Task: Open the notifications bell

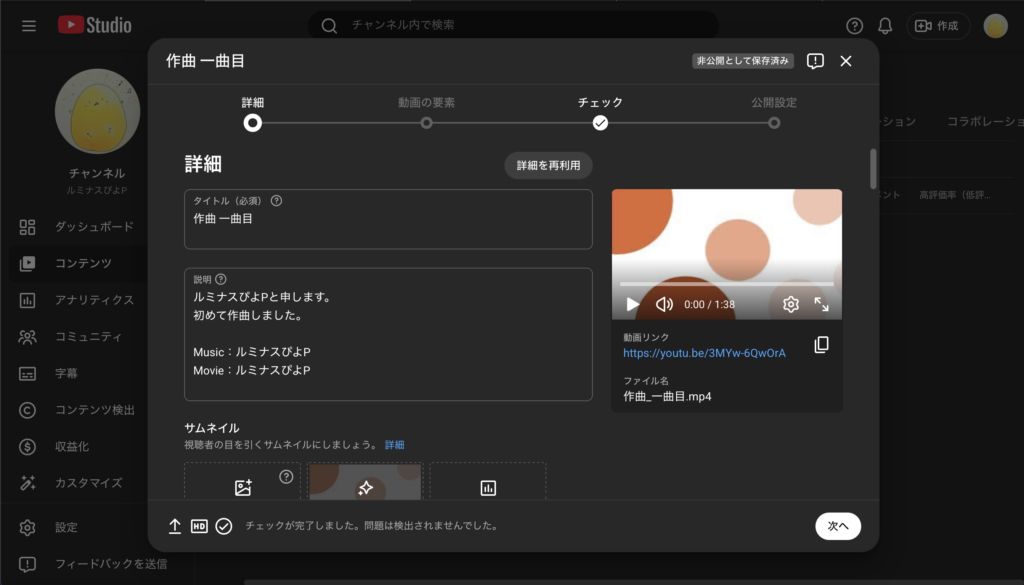Action: (885, 26)
